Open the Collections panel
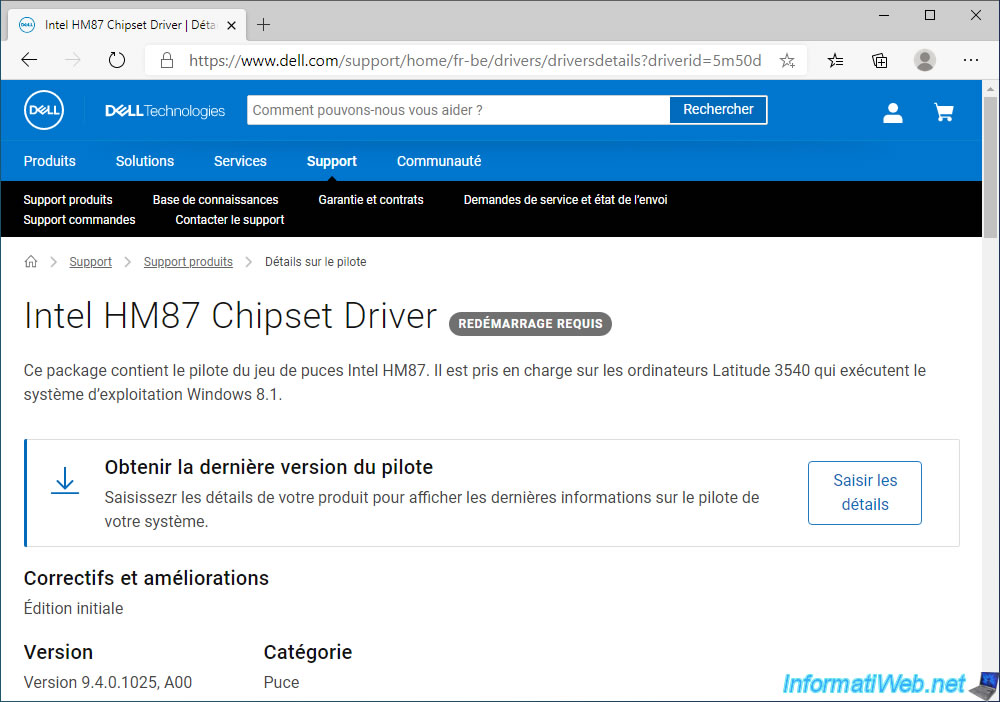Image resolution: width=1000 pixels, height=702 pixels. 880,61
